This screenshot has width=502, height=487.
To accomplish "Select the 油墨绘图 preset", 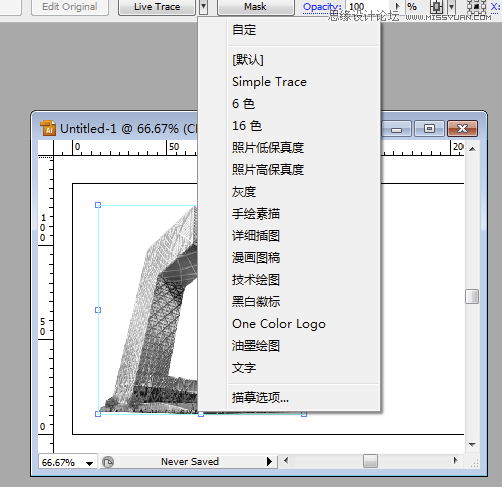I will click(x=289, y=346).
